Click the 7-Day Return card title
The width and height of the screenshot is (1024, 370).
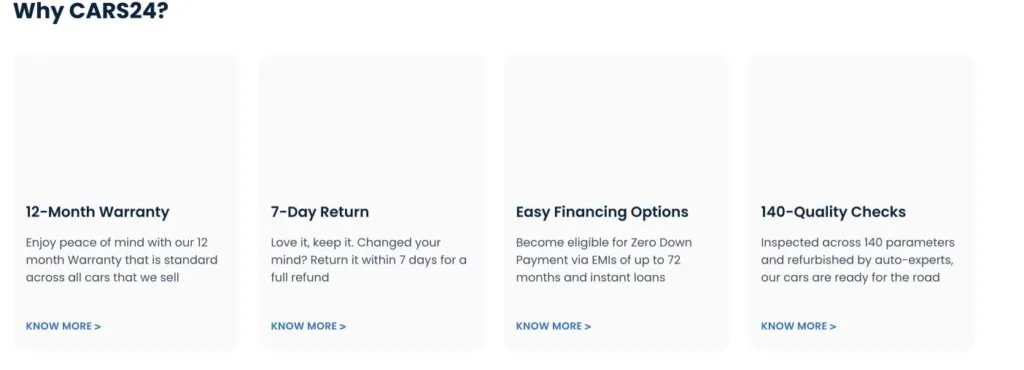click(x=320, y=212)
